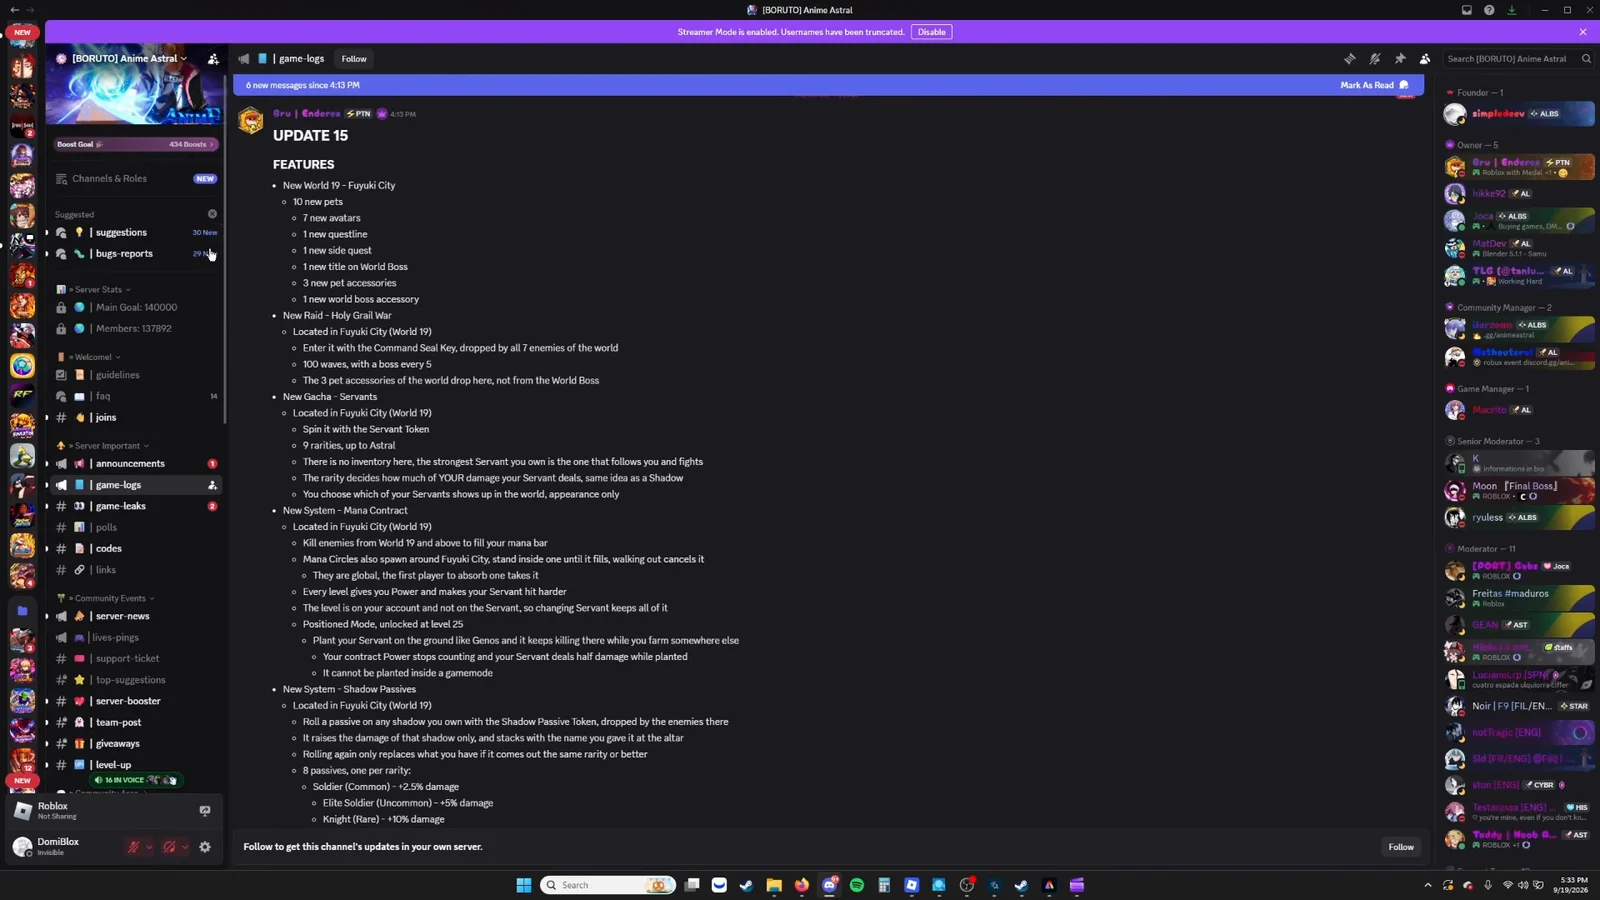Collapse the Community Events category

pos(108,598)
